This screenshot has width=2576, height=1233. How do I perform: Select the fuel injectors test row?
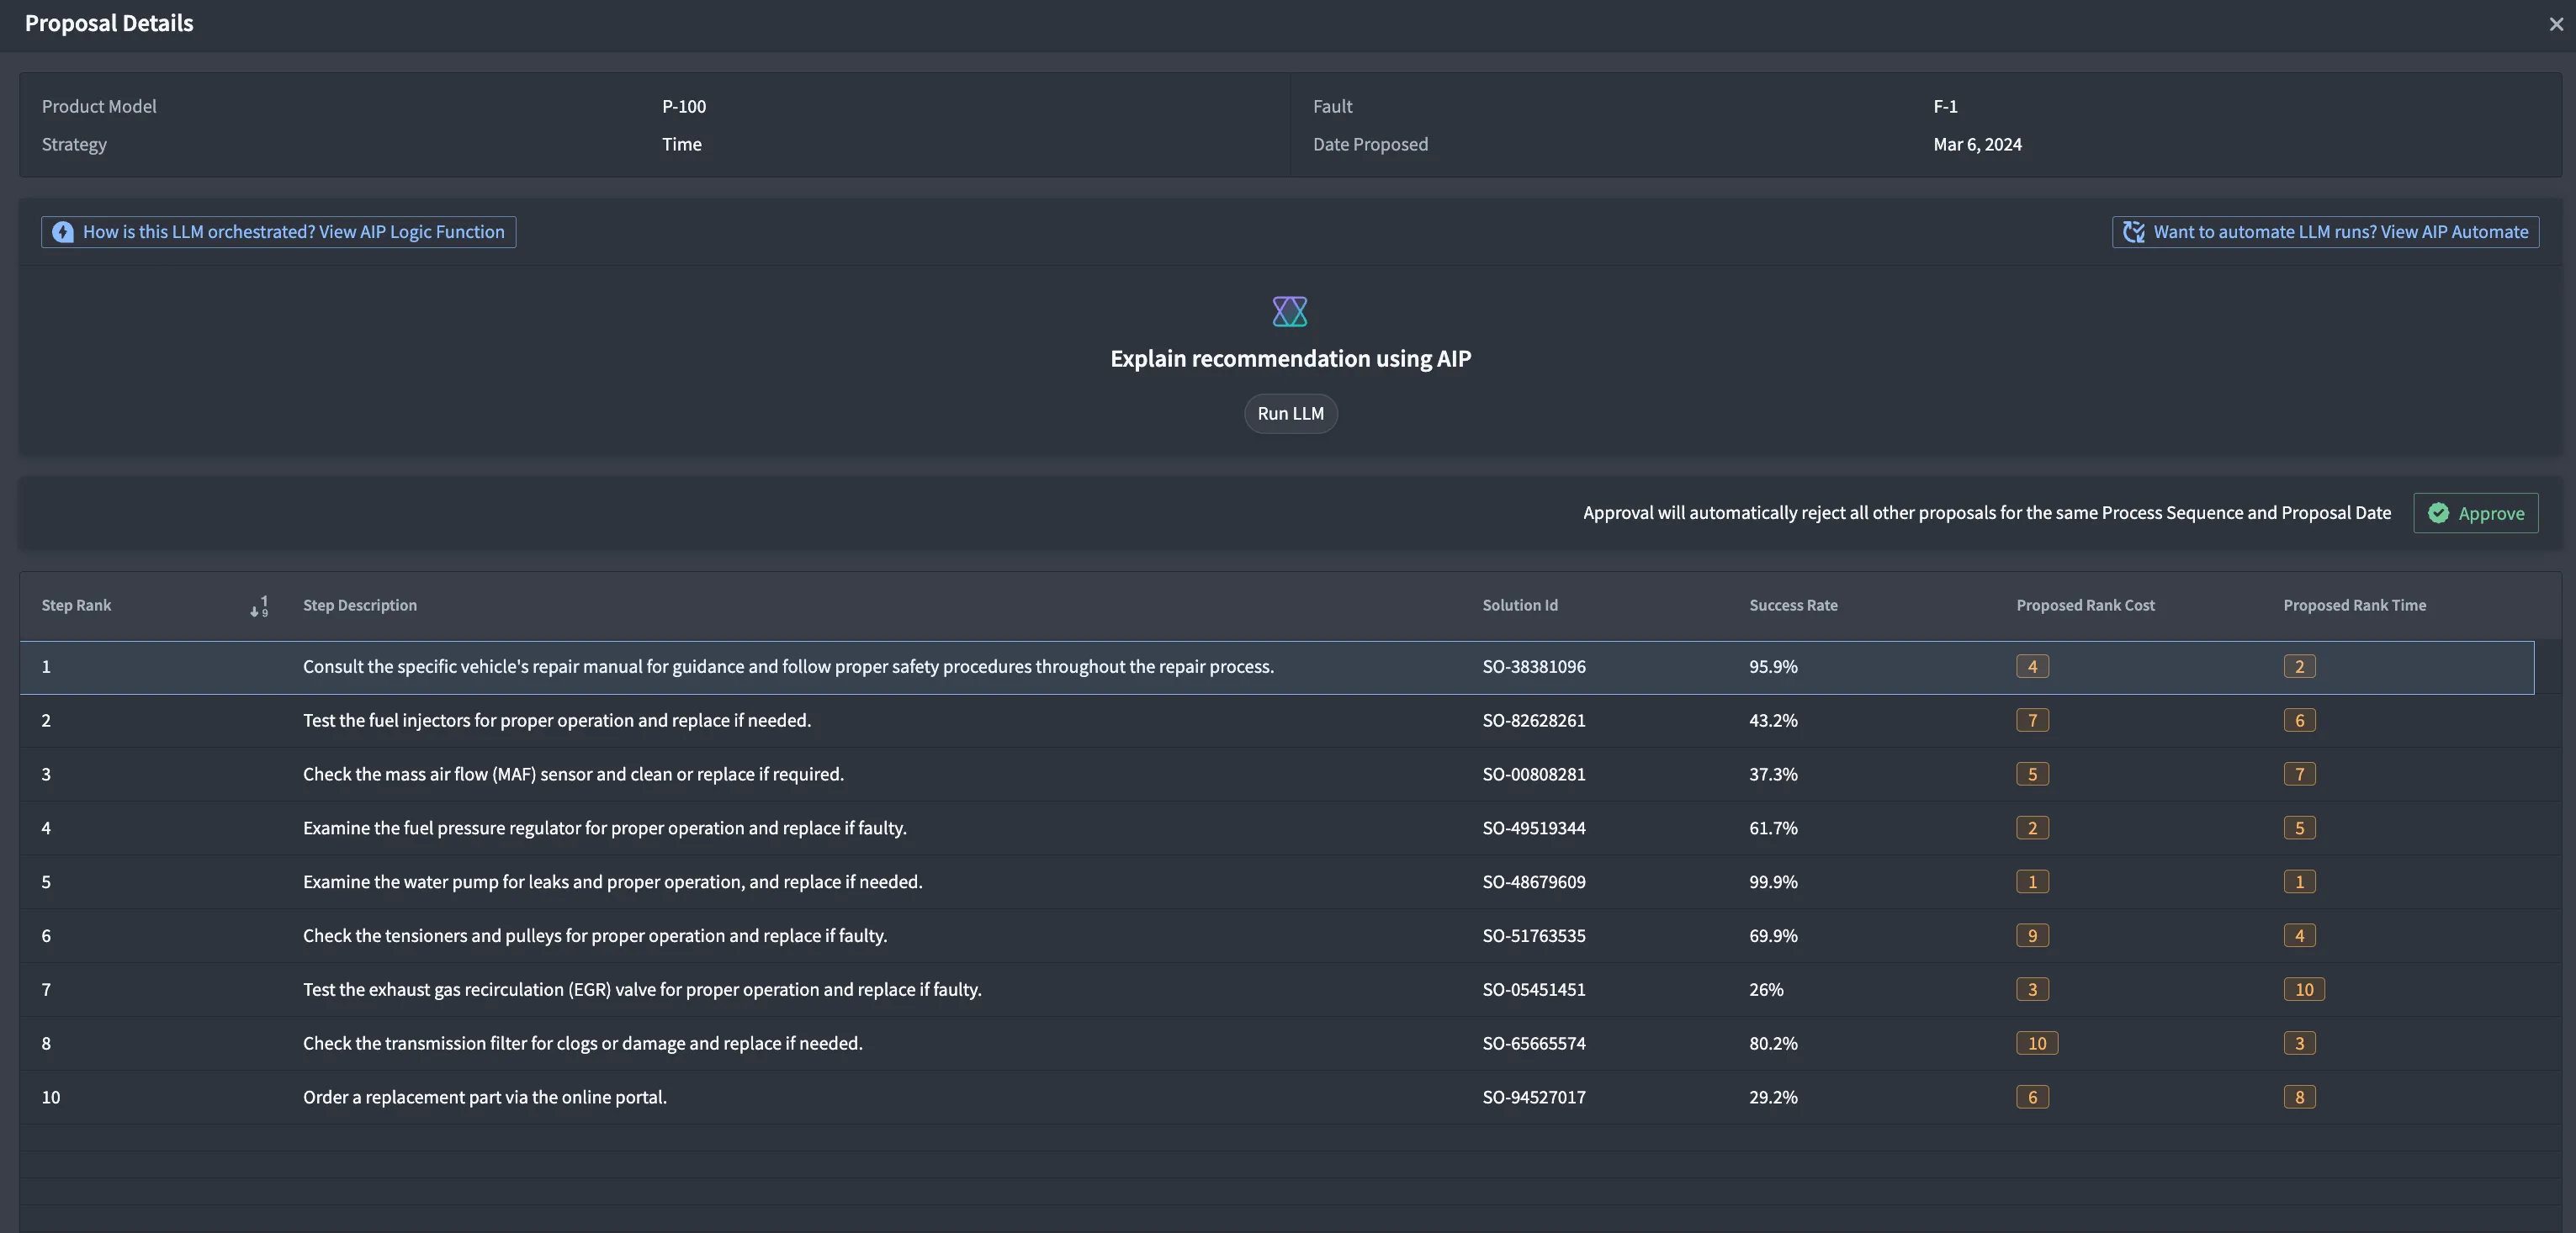click(x=556, y=720)
